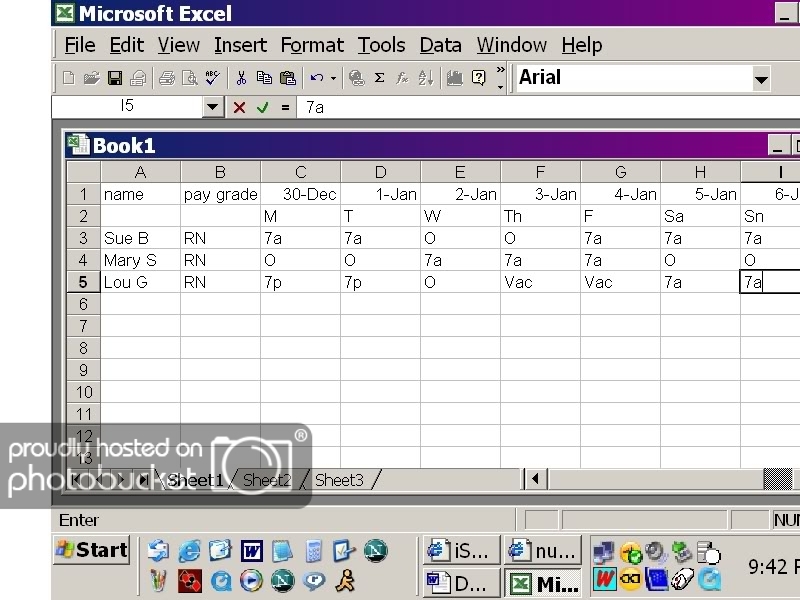The width and height of the screenshot is (800, 600).
Task: Open the Insert menu
Action: (x=240, y=45)
